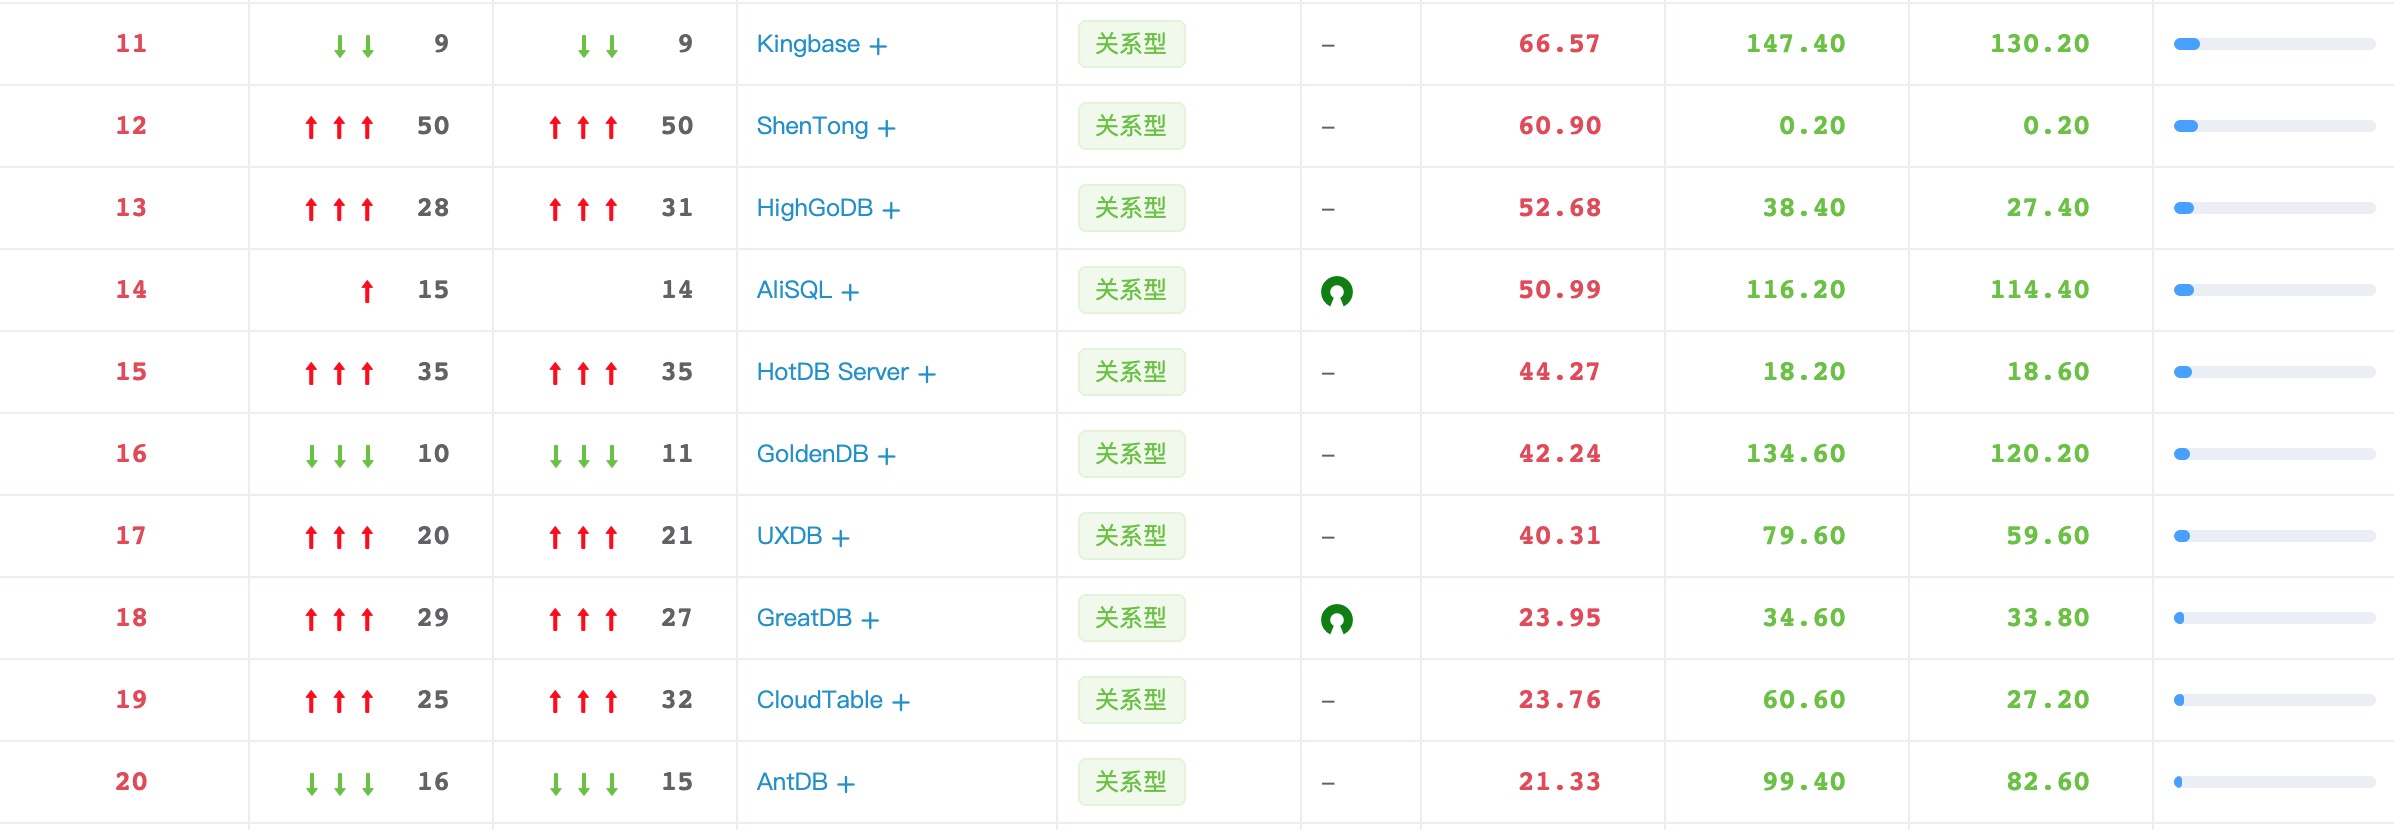The image size is (2394, 830).
Task: Click the score progress bar for HotDB Server
Action: pos(2275,372)
